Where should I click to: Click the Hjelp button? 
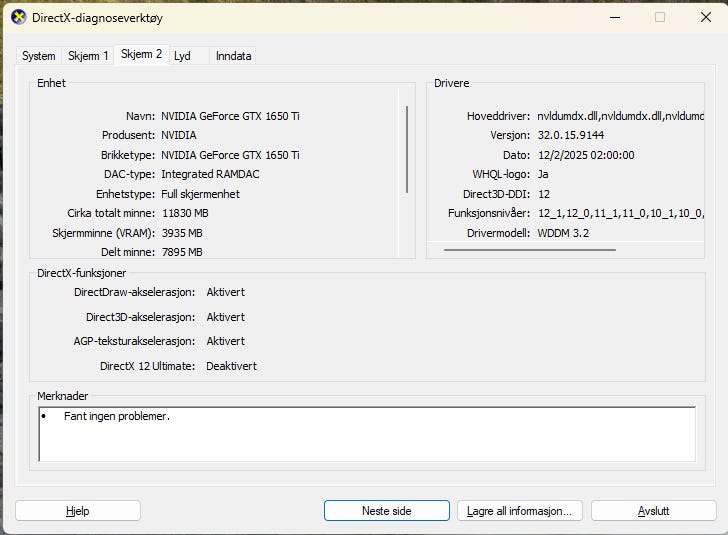[78, 511]
